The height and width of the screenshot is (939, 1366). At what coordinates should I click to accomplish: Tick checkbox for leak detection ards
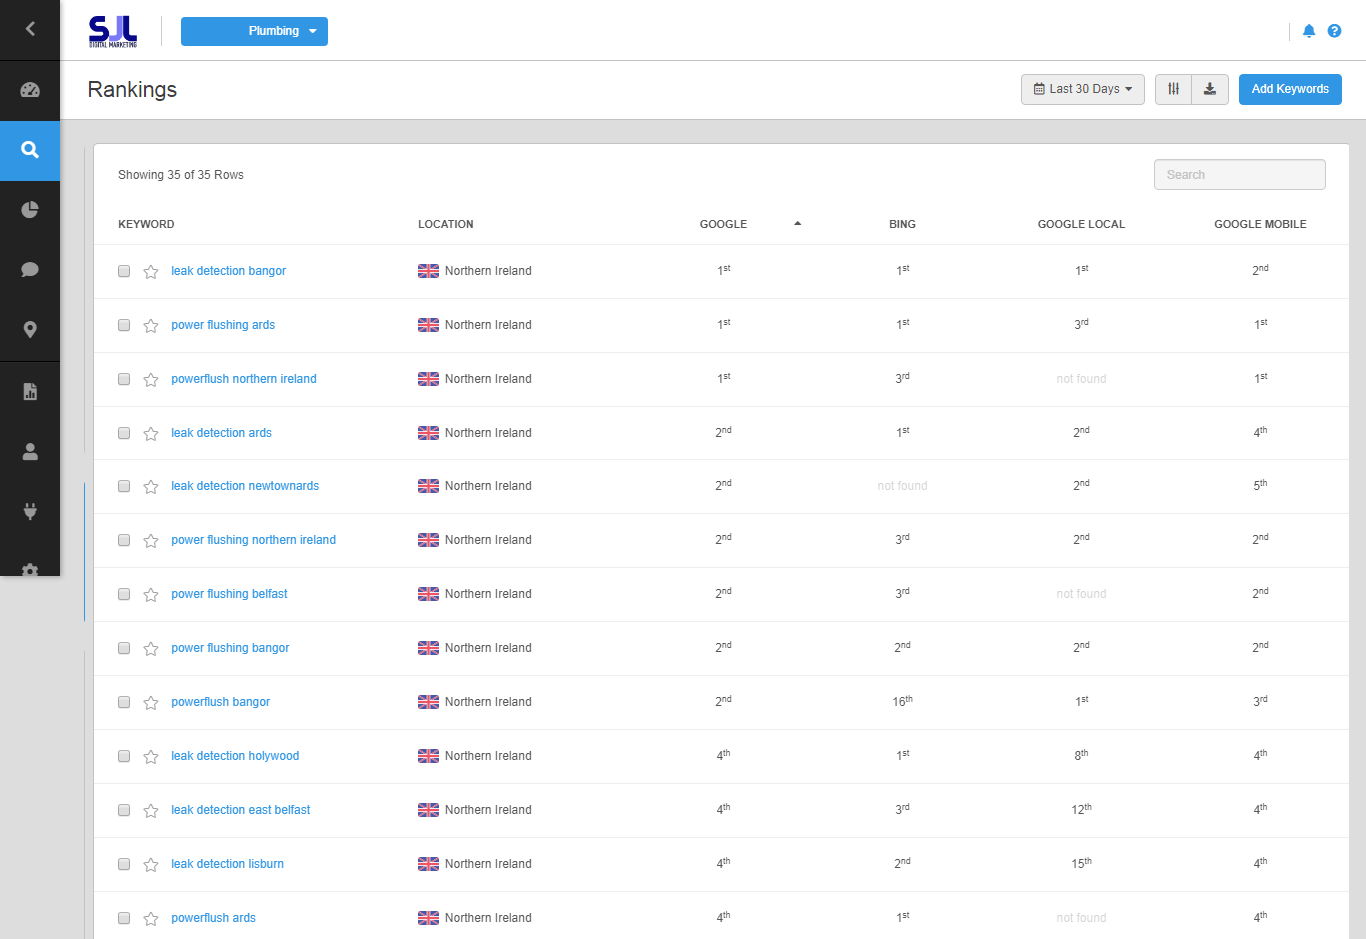(124, 433)
